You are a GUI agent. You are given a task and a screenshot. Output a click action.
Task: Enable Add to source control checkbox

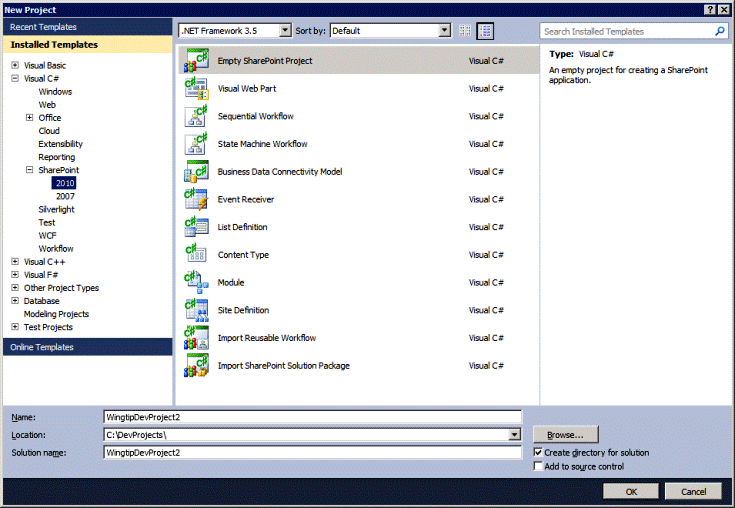point(538,466)
